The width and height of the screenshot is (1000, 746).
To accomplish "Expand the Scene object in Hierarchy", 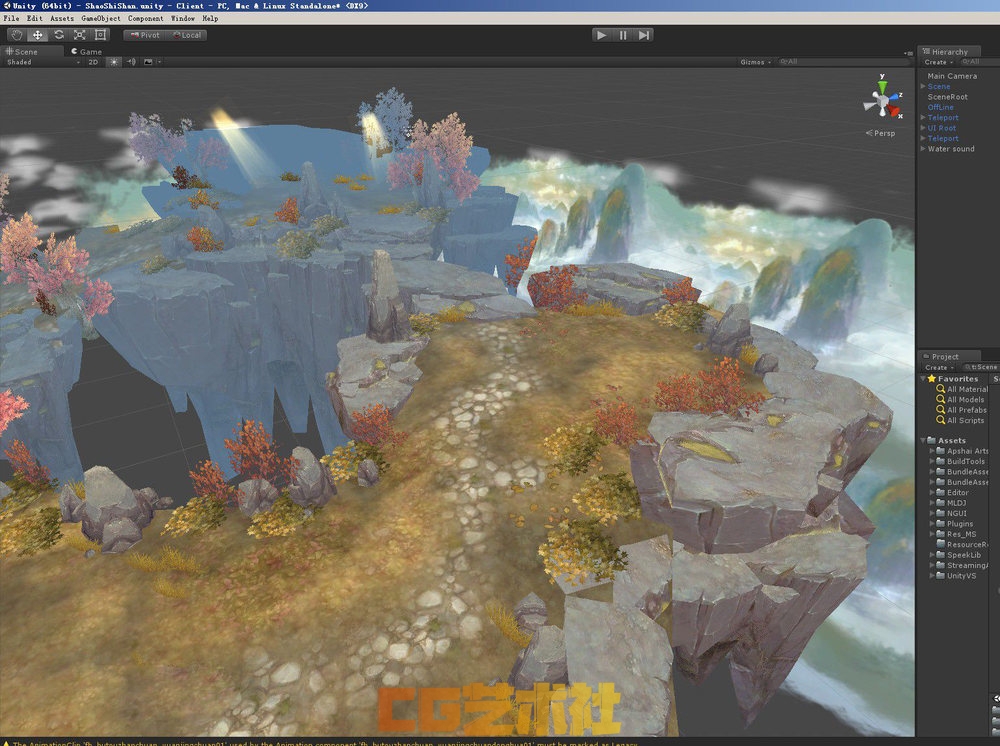I will (923, 86).
